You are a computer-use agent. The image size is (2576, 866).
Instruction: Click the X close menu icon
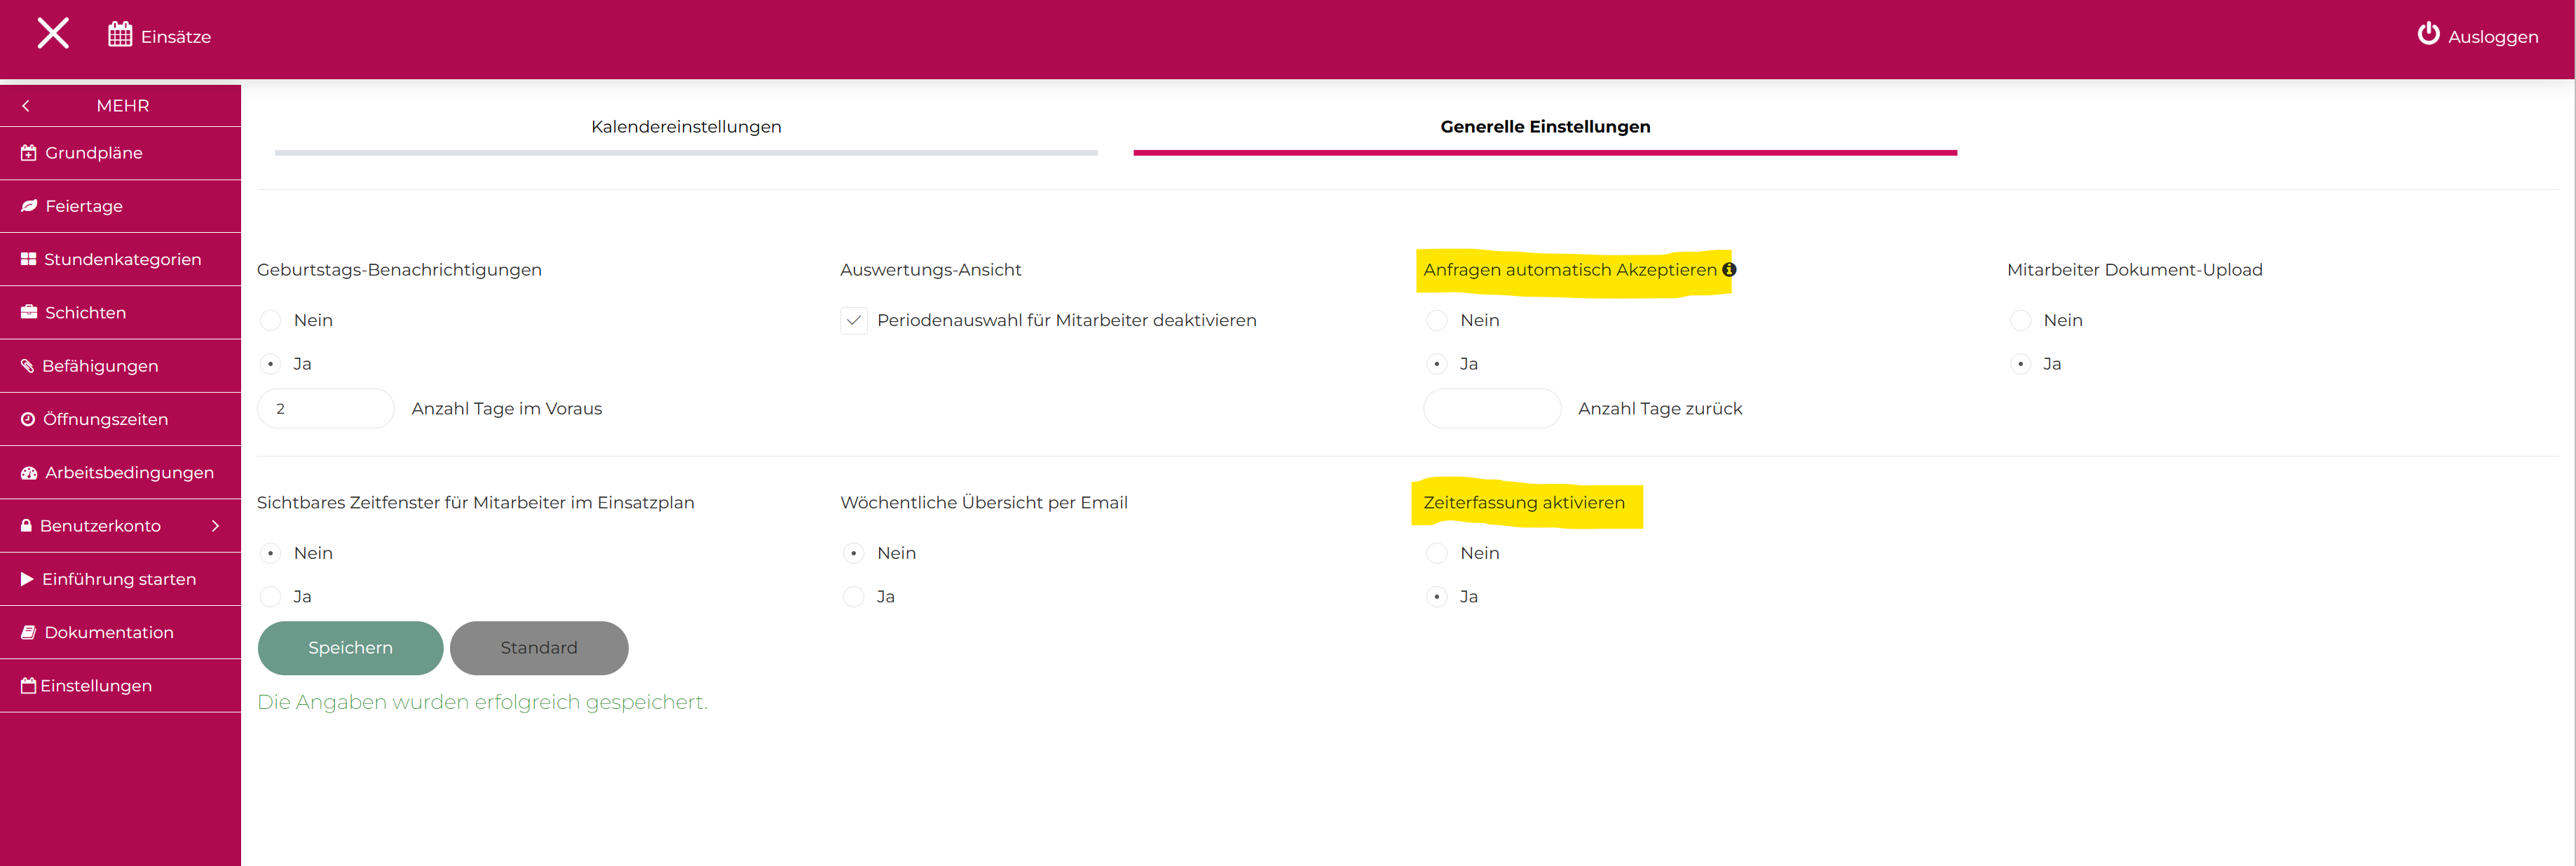53,34
